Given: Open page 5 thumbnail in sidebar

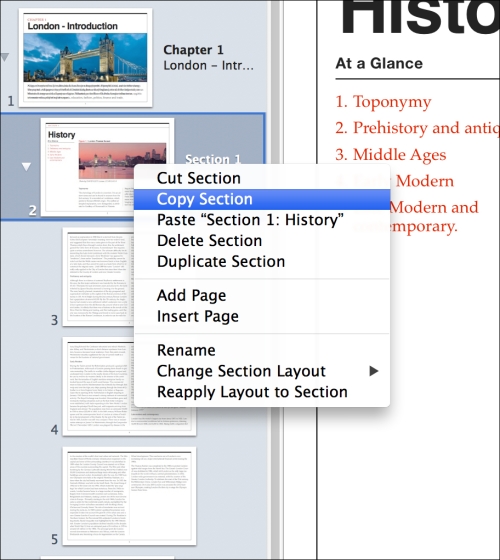Looking at the screenshot, I should click(129, 496).
